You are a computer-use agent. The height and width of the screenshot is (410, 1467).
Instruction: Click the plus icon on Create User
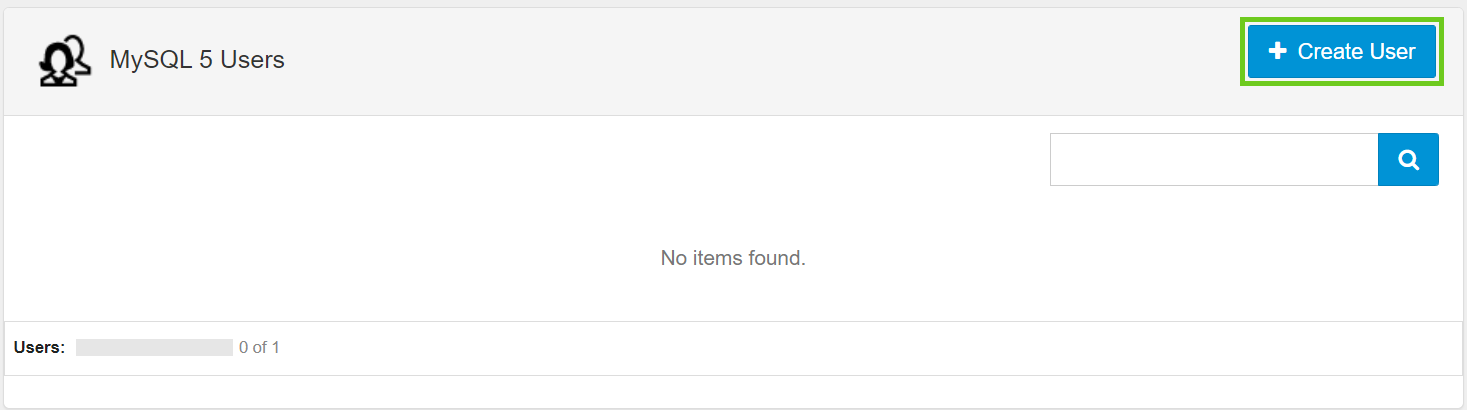tap(1277, 52)
